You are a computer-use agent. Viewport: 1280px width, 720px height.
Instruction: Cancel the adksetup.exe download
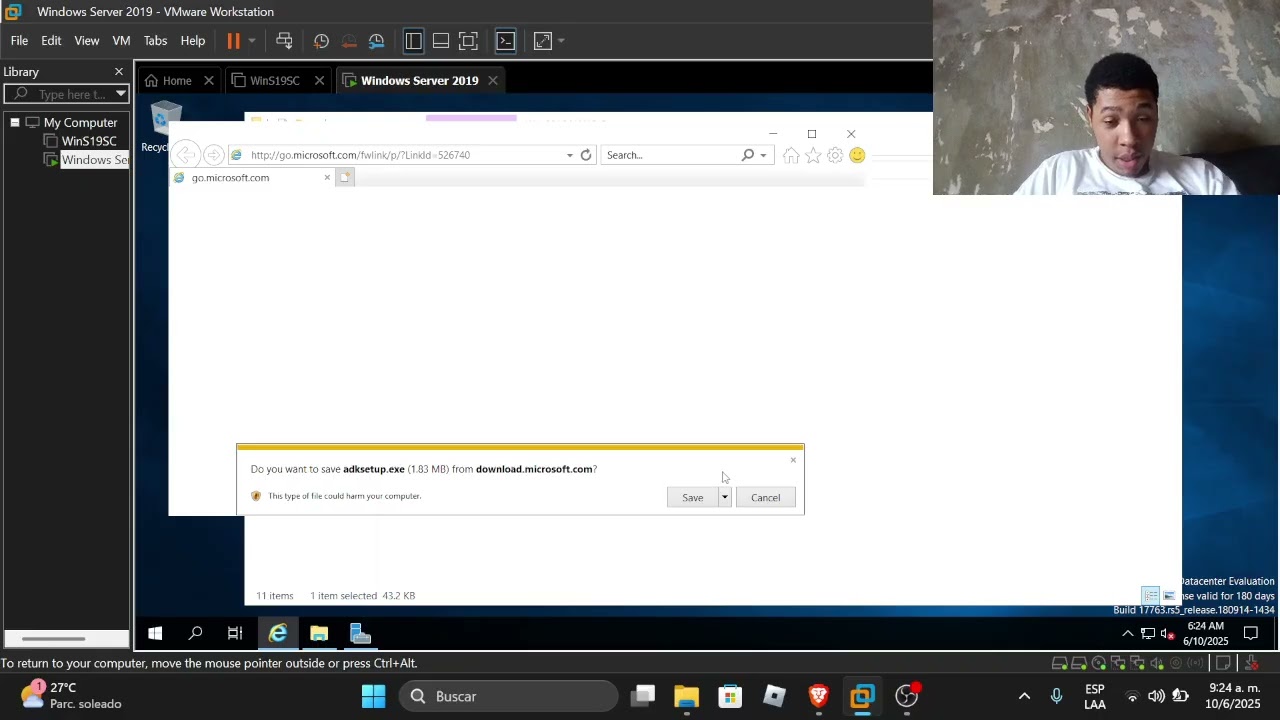pos(765,498)
